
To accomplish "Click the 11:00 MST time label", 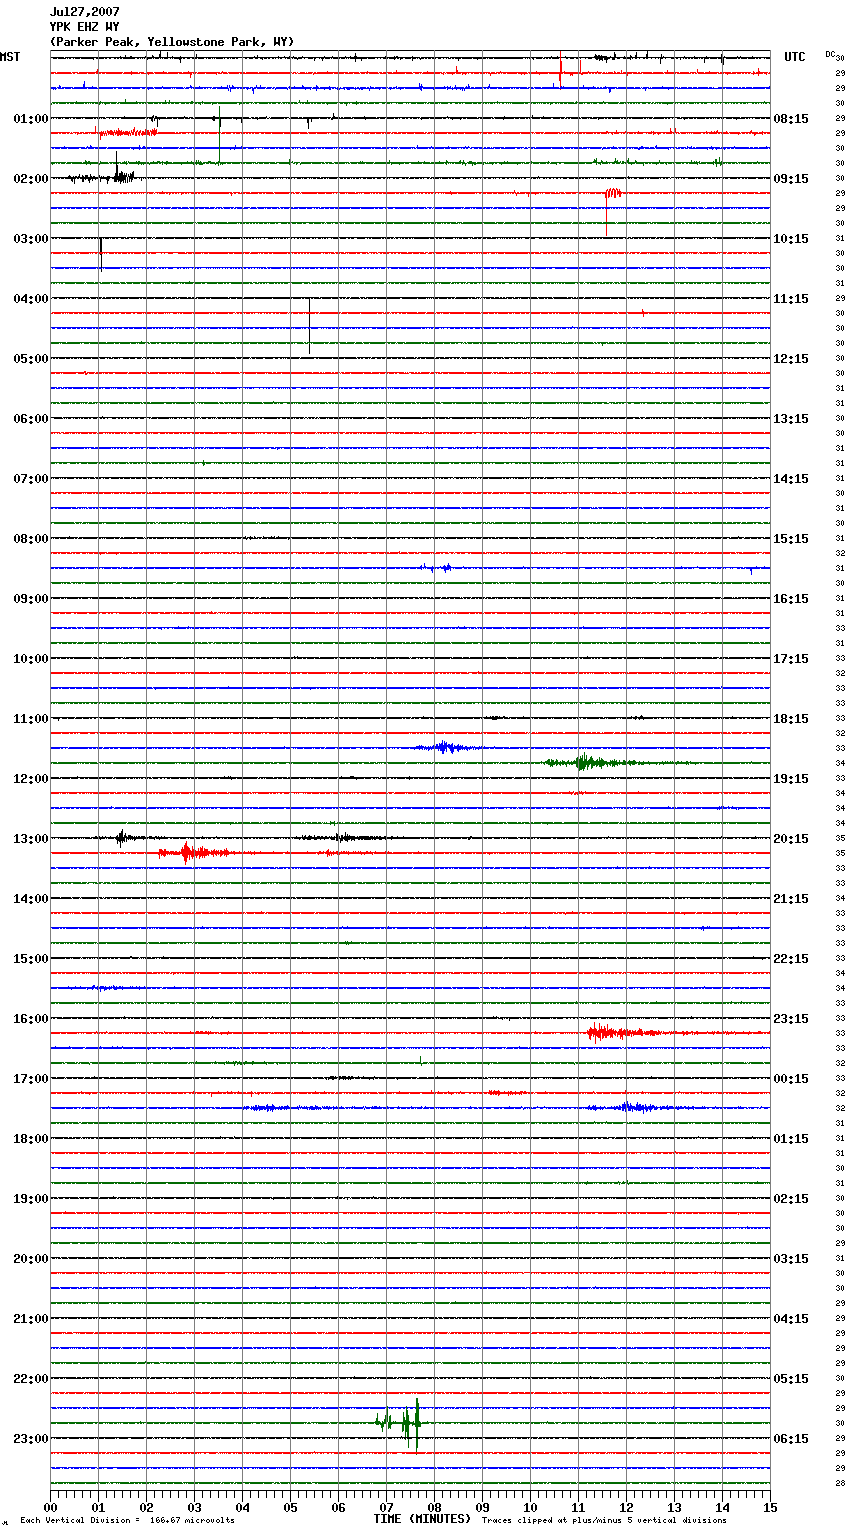I will pos(31,719).
